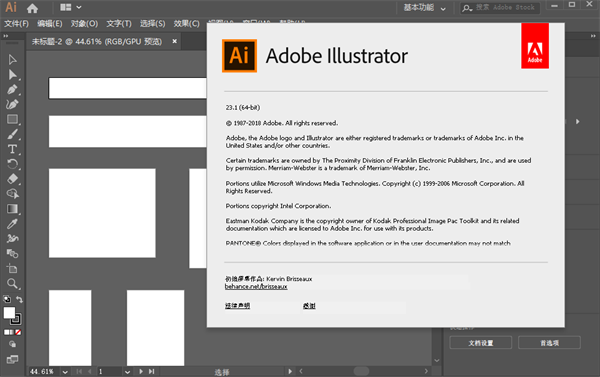The height and width of the screenshot is (377, 600).
Task: Select the Type tool
Action: pos(12,149)
